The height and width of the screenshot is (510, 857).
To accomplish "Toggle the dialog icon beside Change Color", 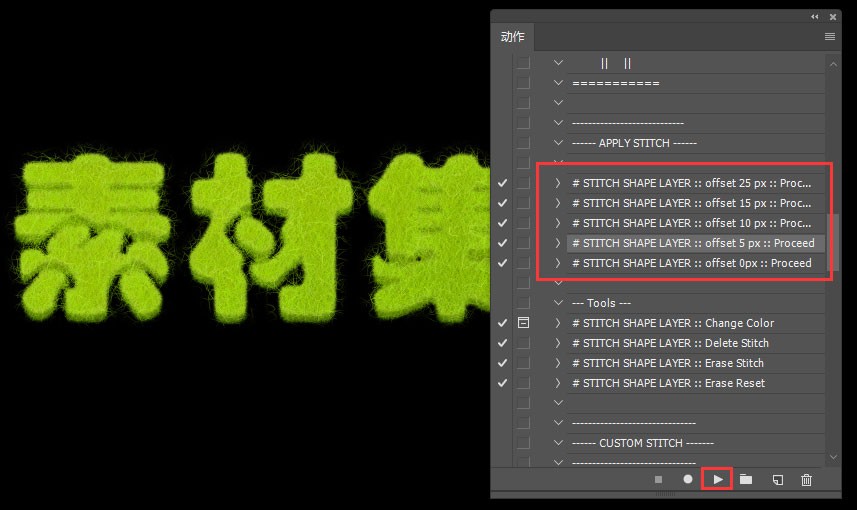I will [523, 323].
